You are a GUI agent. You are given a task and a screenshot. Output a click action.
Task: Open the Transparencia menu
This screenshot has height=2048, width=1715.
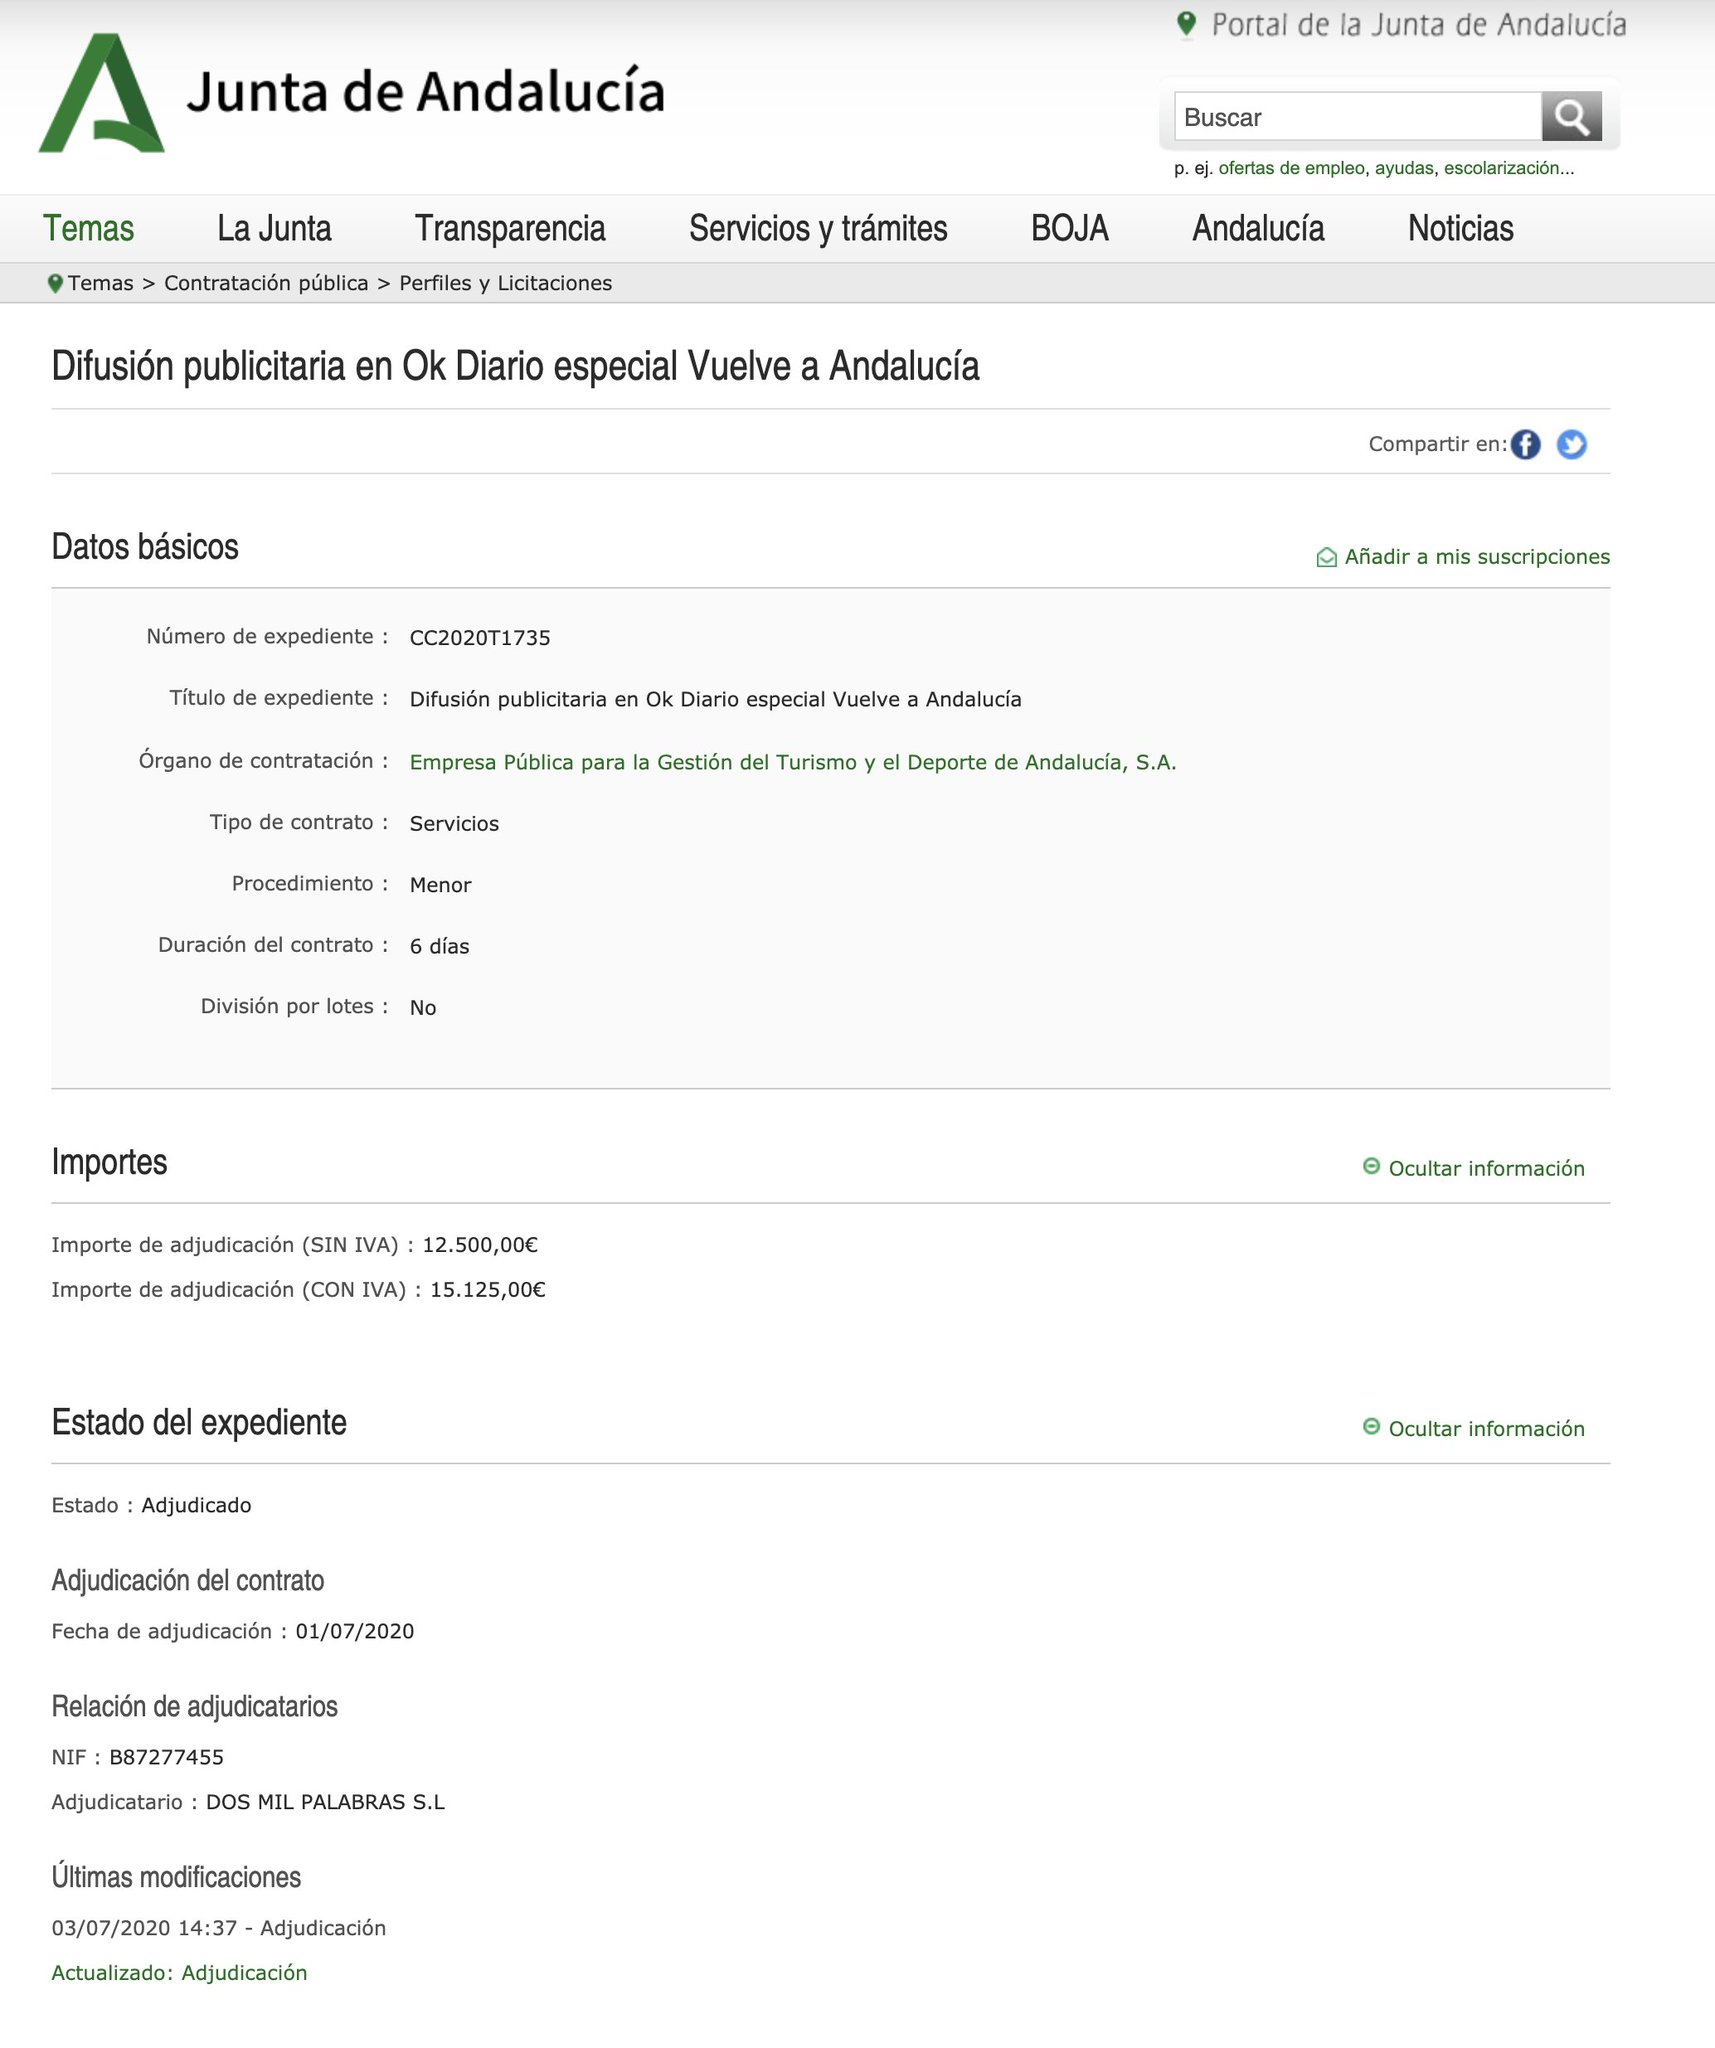[510, 228]
